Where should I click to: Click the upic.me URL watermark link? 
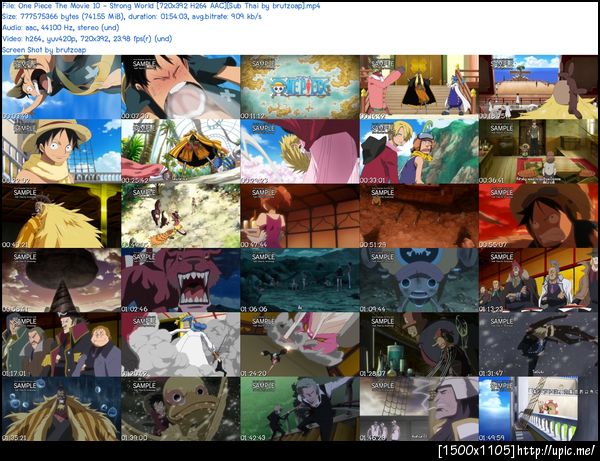[x=556, y=450]
